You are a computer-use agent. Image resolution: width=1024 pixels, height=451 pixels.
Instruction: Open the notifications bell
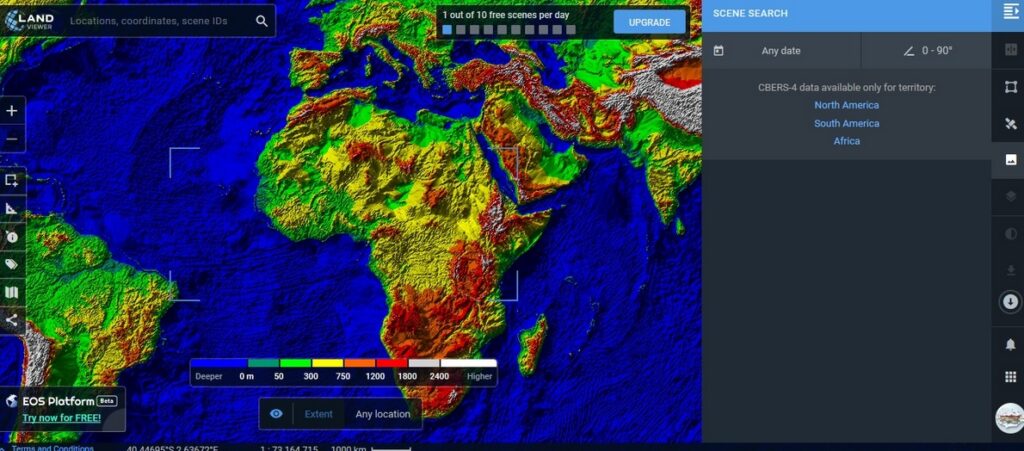click(x=1009, y=344)
